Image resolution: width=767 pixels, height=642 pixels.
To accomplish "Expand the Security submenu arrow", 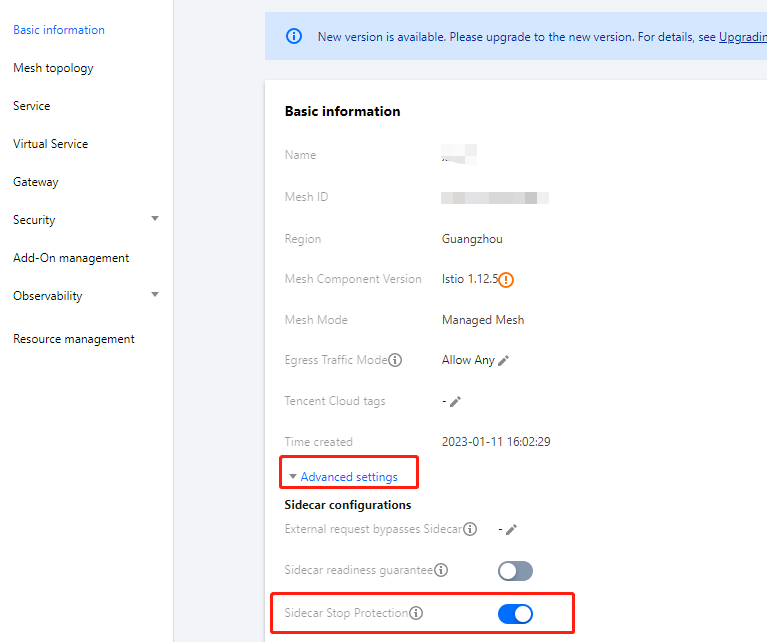I will [x=154, y=219].
